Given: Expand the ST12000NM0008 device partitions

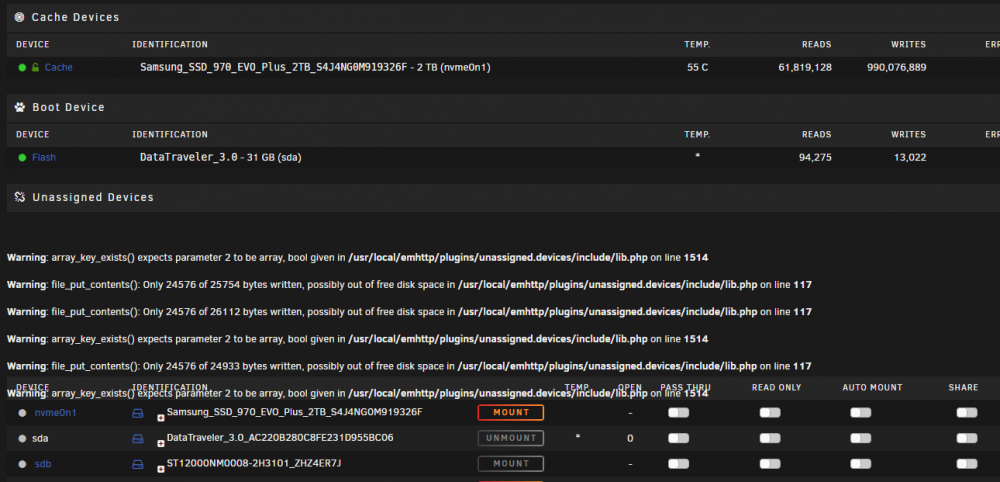Looking at the screenshot, I should coord(161,469).
